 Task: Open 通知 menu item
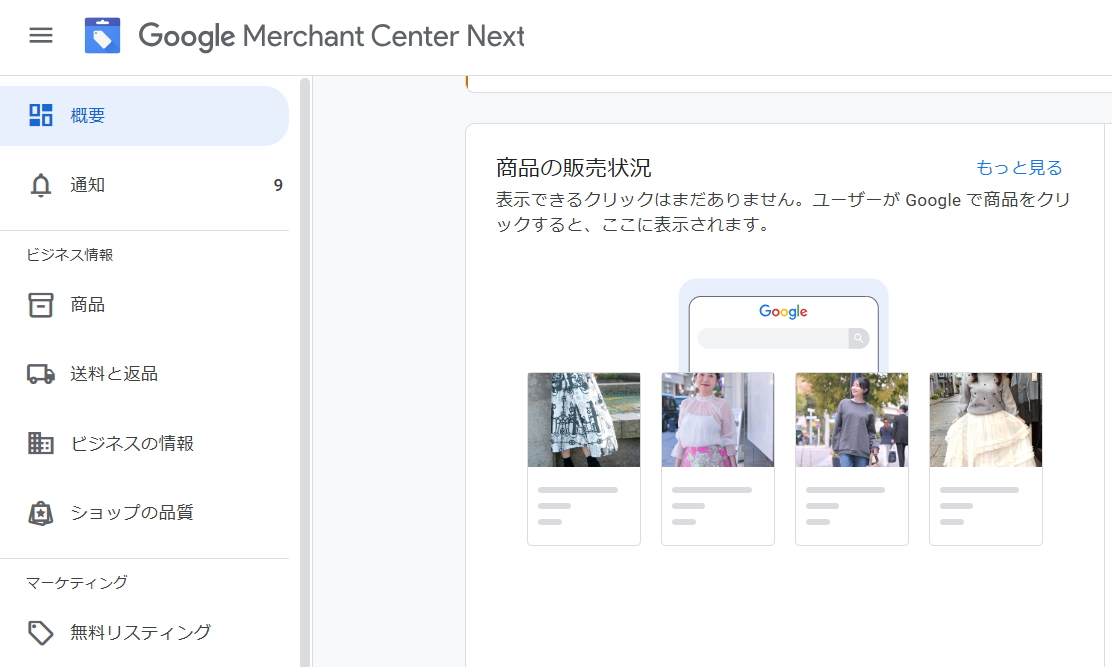[88, 185]
